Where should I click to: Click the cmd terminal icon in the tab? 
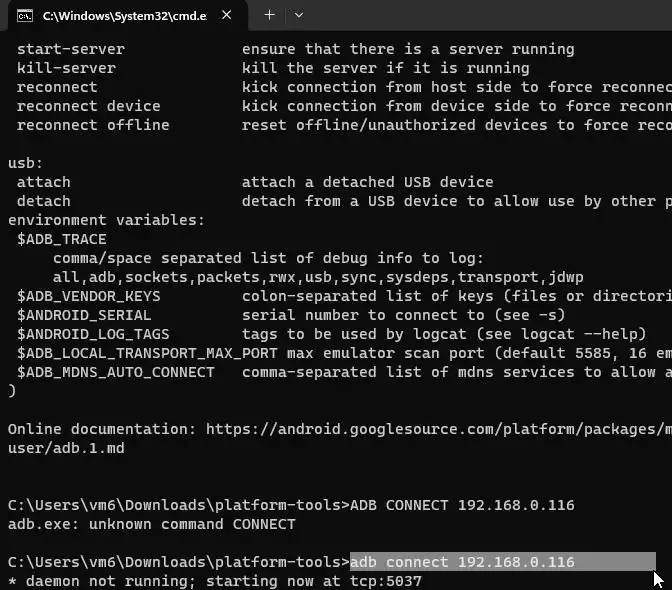click(25, 16)
